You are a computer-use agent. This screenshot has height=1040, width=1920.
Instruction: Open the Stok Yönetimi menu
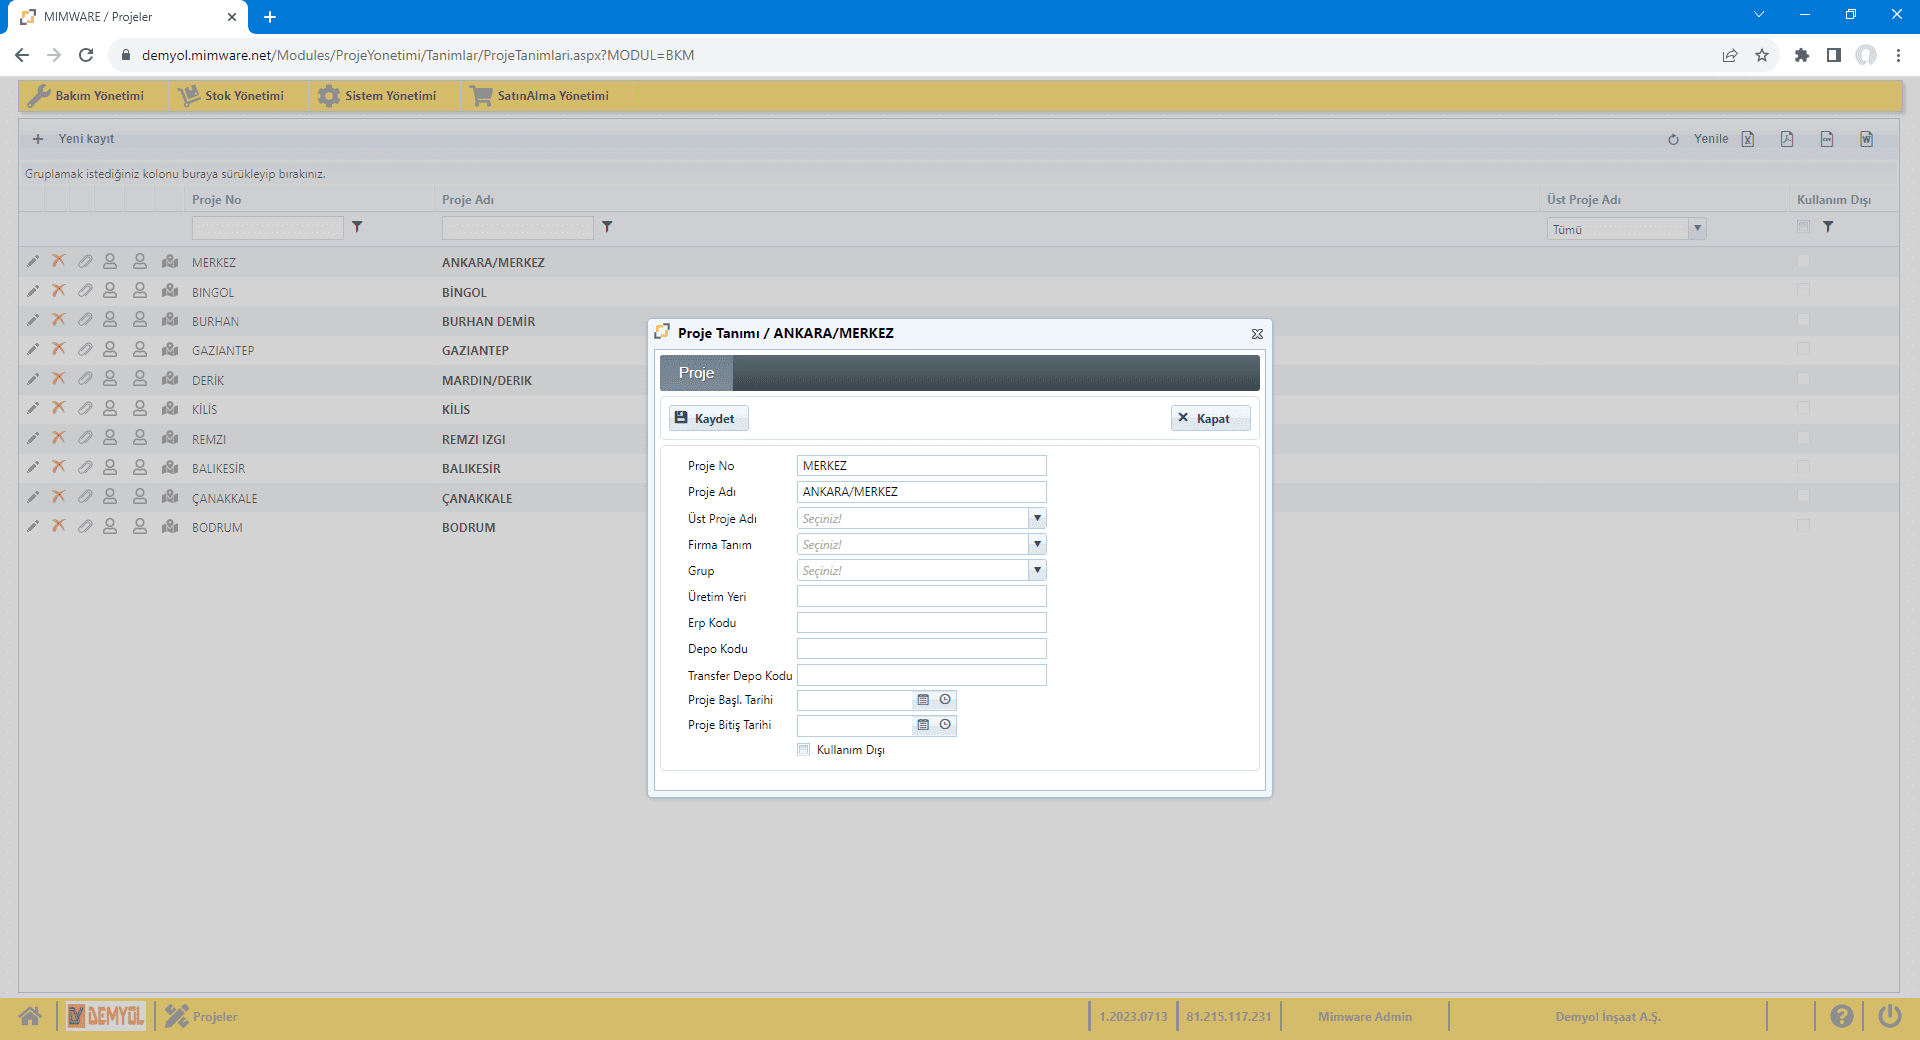pyautogui.click(x=232, y=96)
